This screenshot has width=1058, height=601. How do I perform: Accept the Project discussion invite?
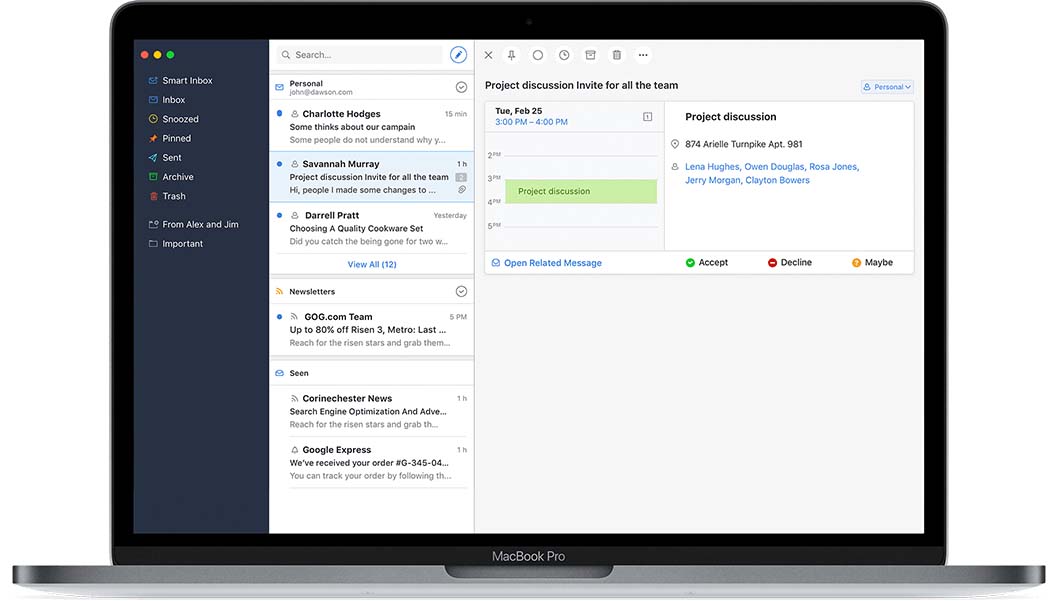[x=708, y=262]
